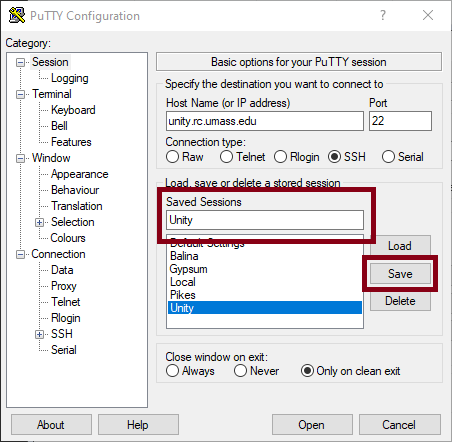Image resolution: width=452 pixels, height=442 pixels.
Task: Click the question mark help icon
Action: click(383, 15)
